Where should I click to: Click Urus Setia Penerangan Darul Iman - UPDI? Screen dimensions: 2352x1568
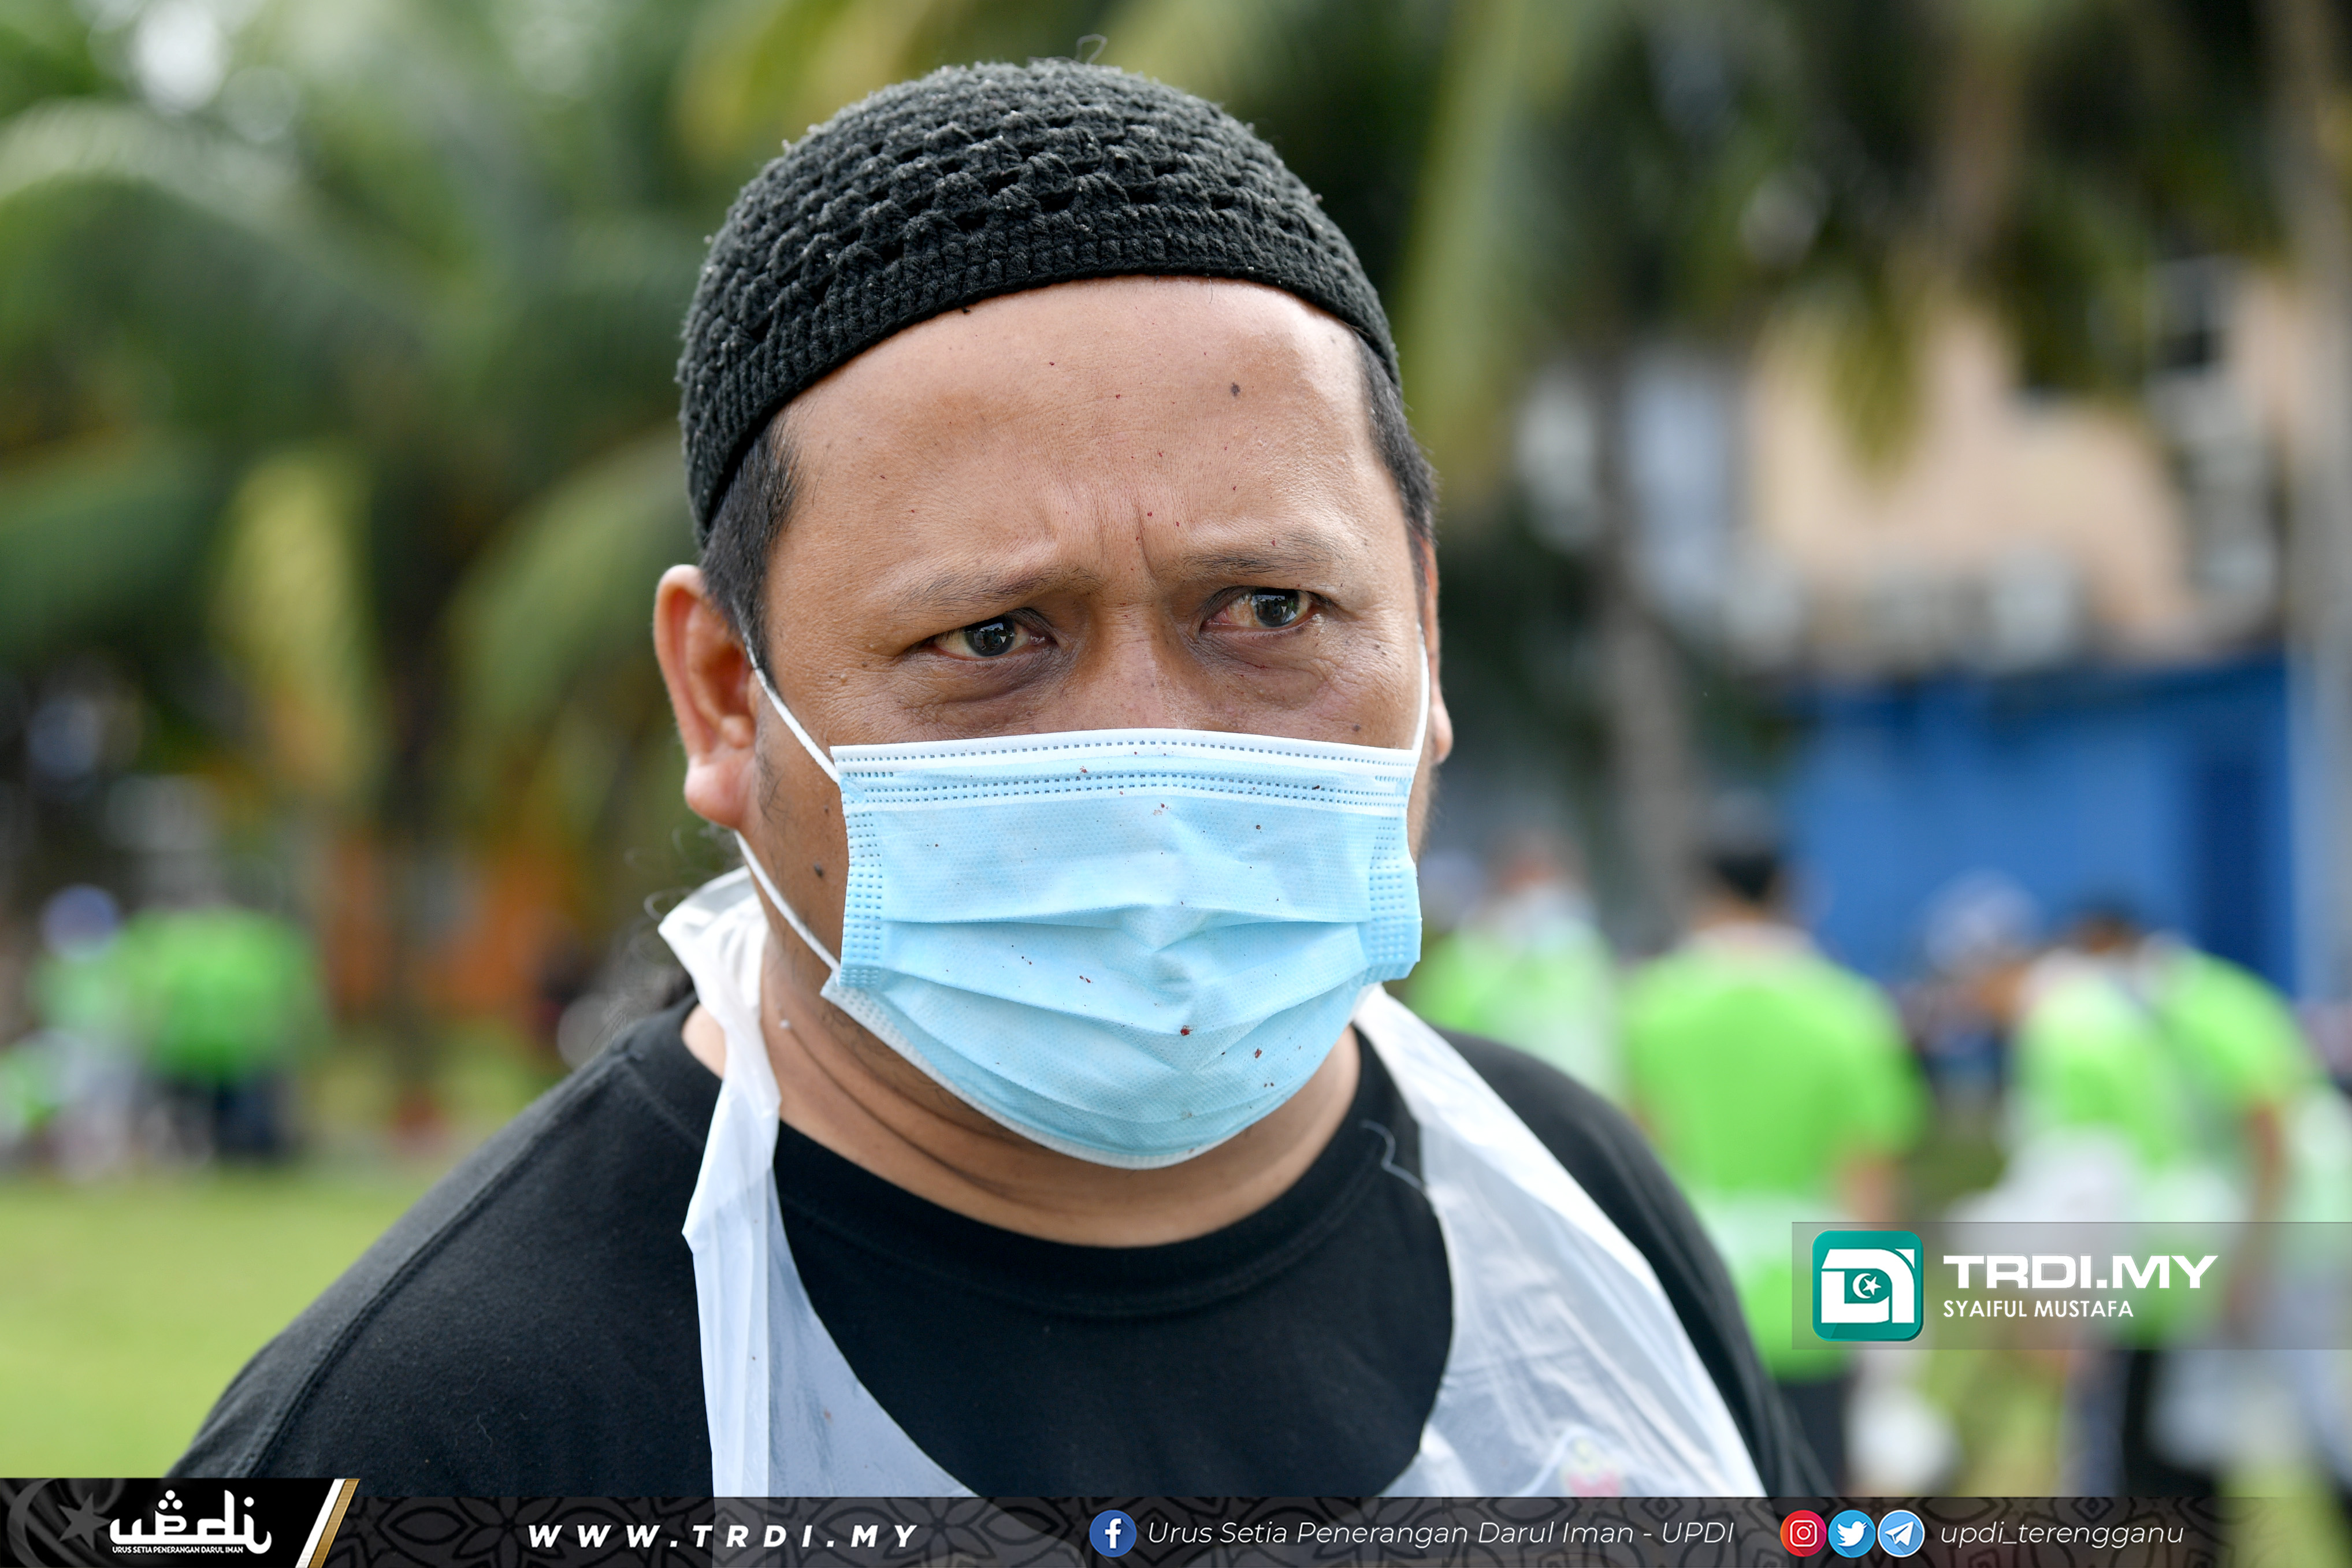tap(1440, 1533)
